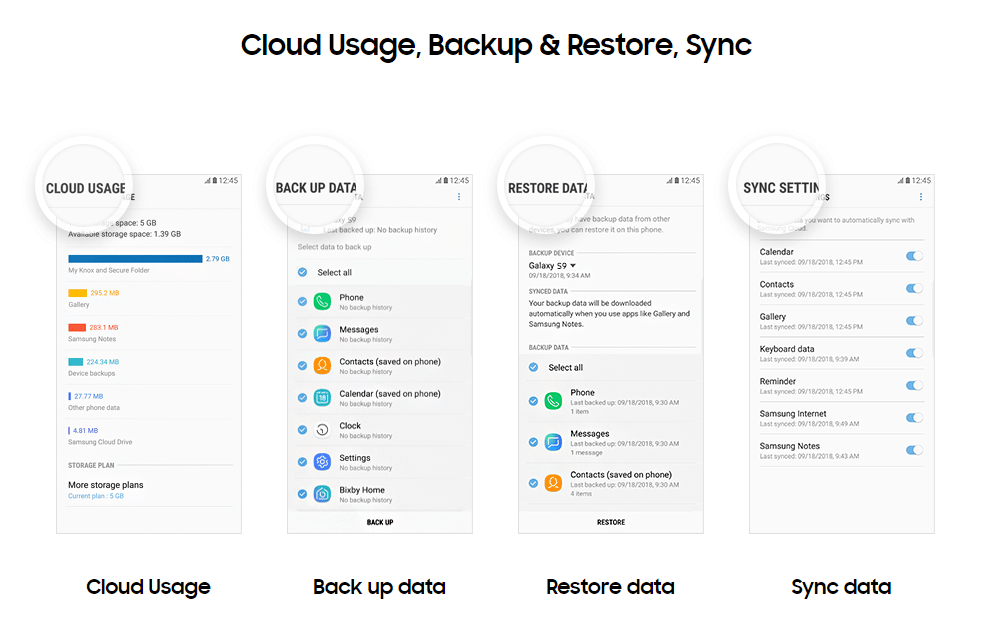Uncheck Contacts checkbox in Back up data
This screenshot has height=623, width=990.
tap(302, 365)
